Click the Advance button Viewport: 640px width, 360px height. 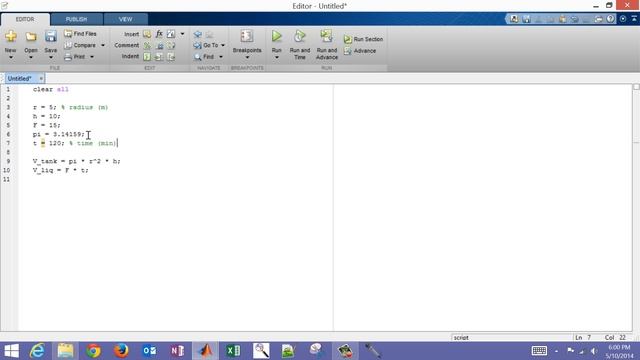(x=360, y=51)
